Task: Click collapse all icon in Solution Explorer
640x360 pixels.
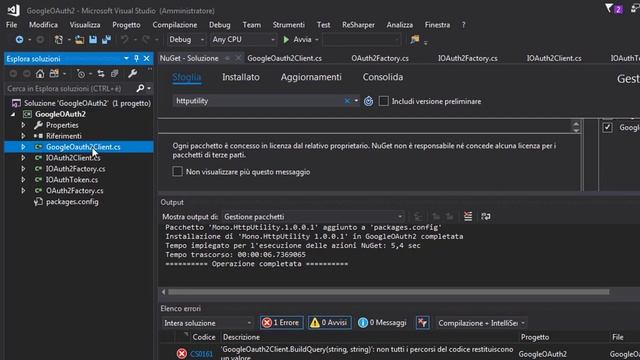Action: pos(115,74)
